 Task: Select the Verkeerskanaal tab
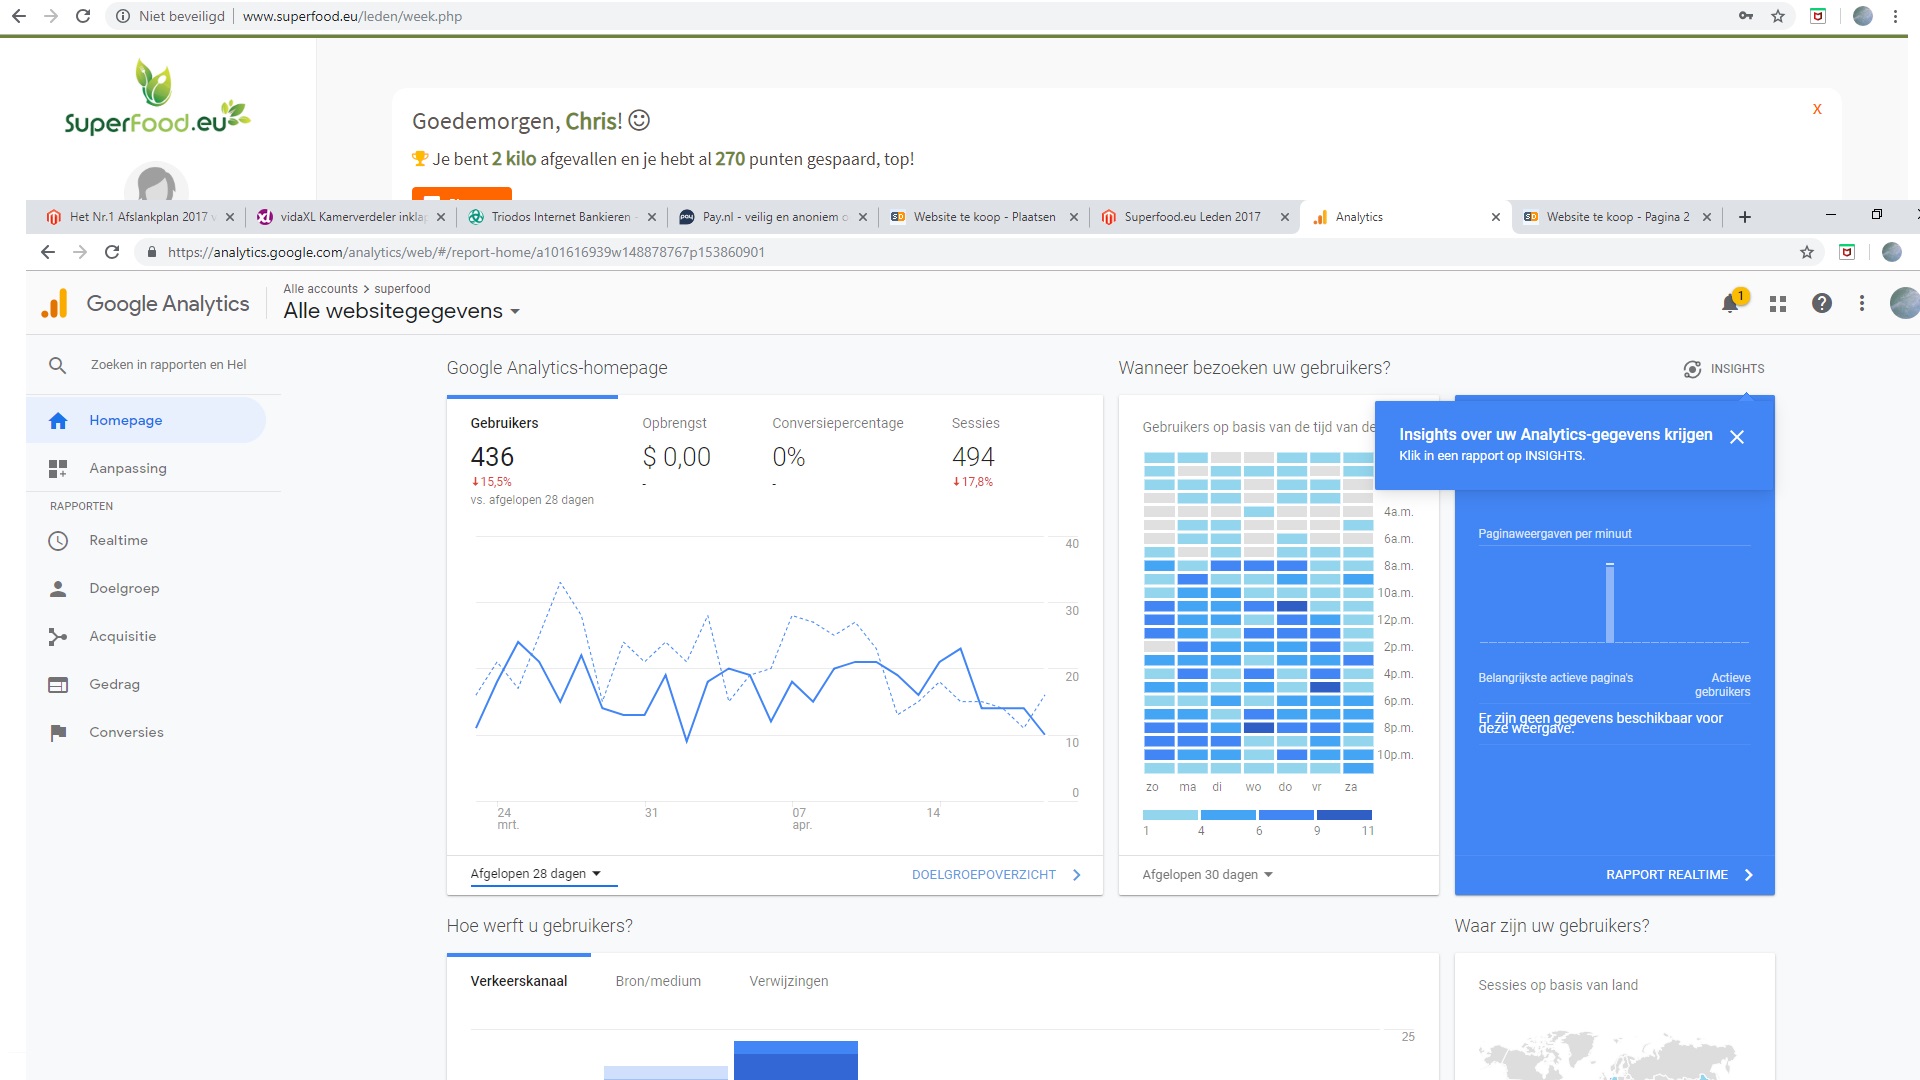tap(519, 981)
